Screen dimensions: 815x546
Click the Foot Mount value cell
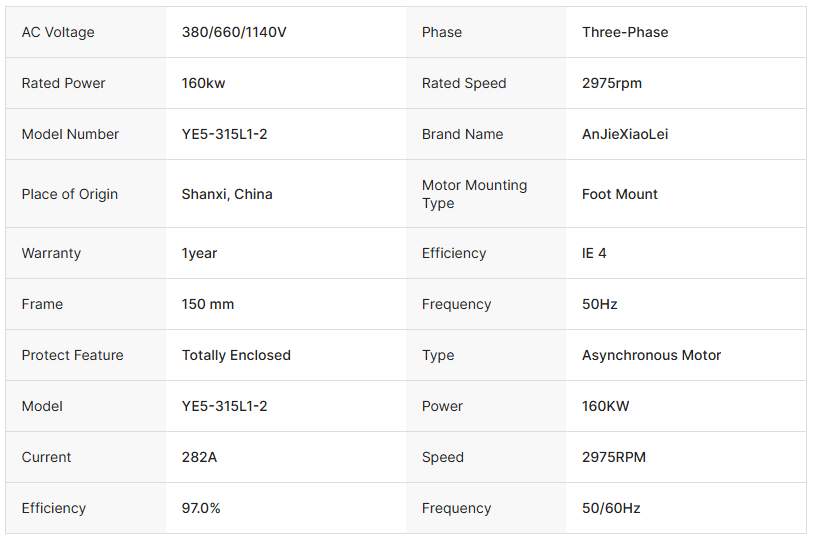tap(620, 194)
